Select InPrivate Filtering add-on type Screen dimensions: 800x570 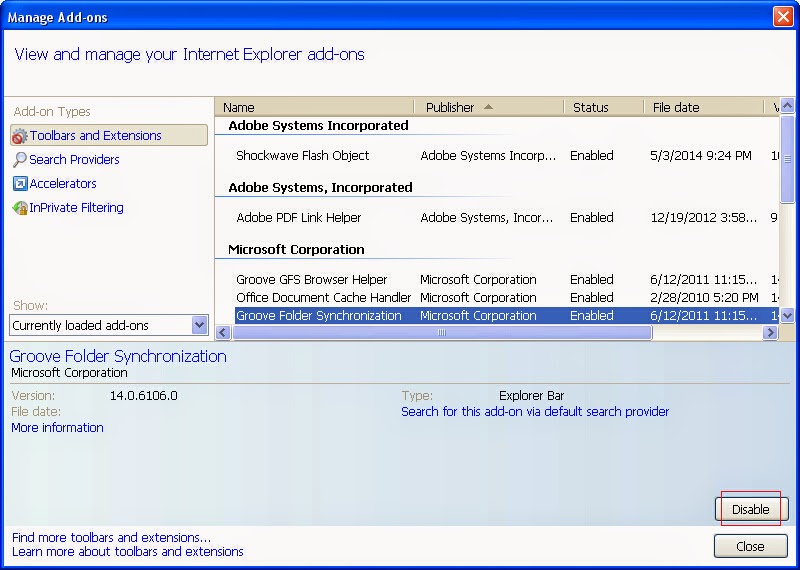point(76,208)
